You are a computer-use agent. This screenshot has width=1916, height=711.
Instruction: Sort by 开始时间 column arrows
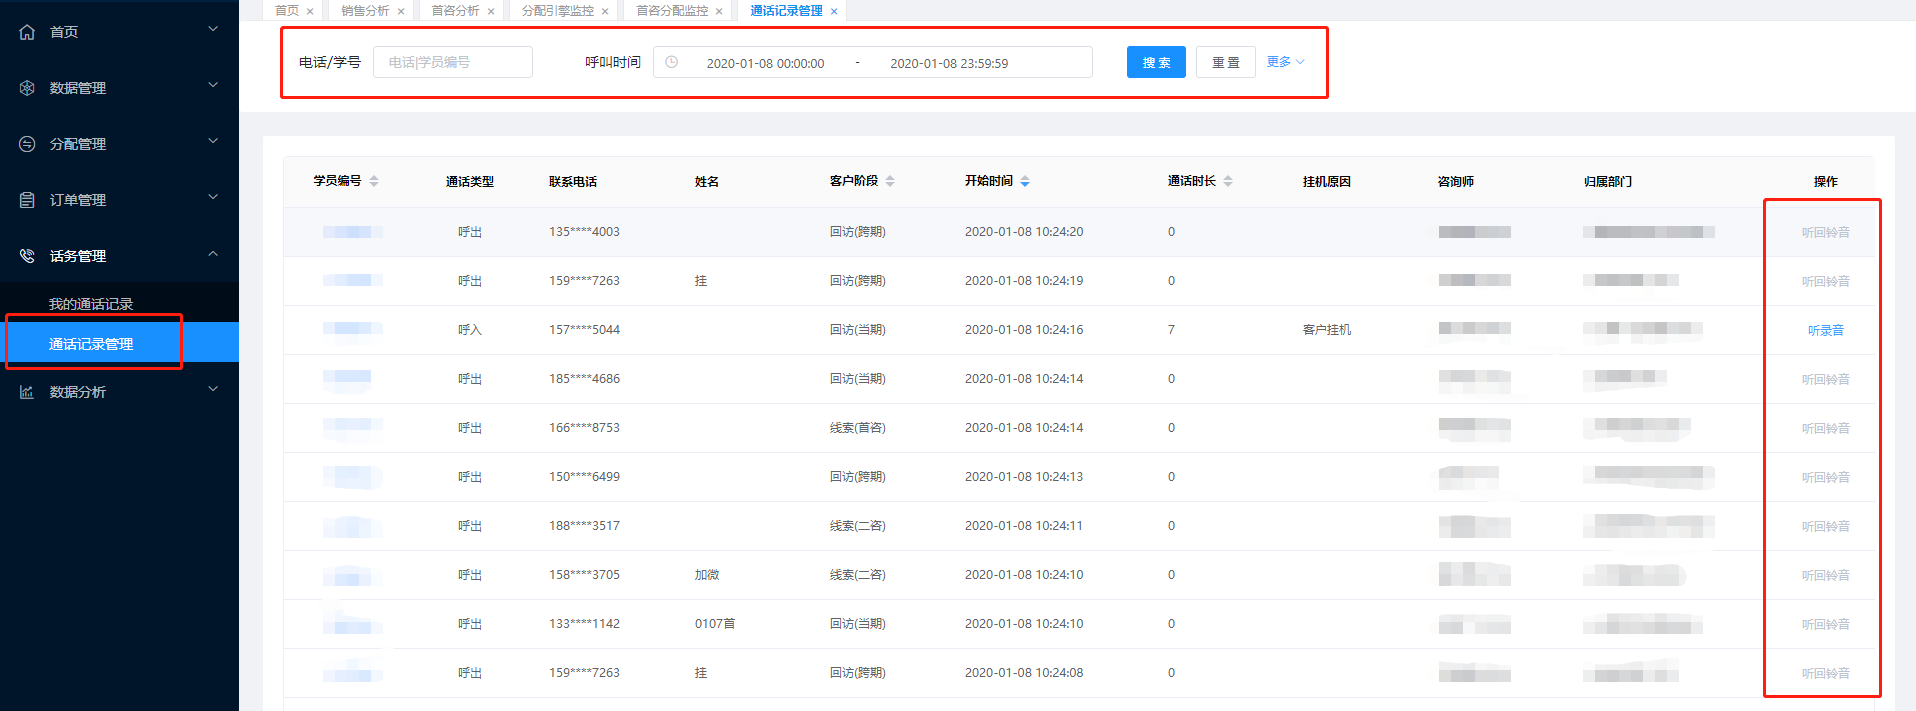point(1025,181)
